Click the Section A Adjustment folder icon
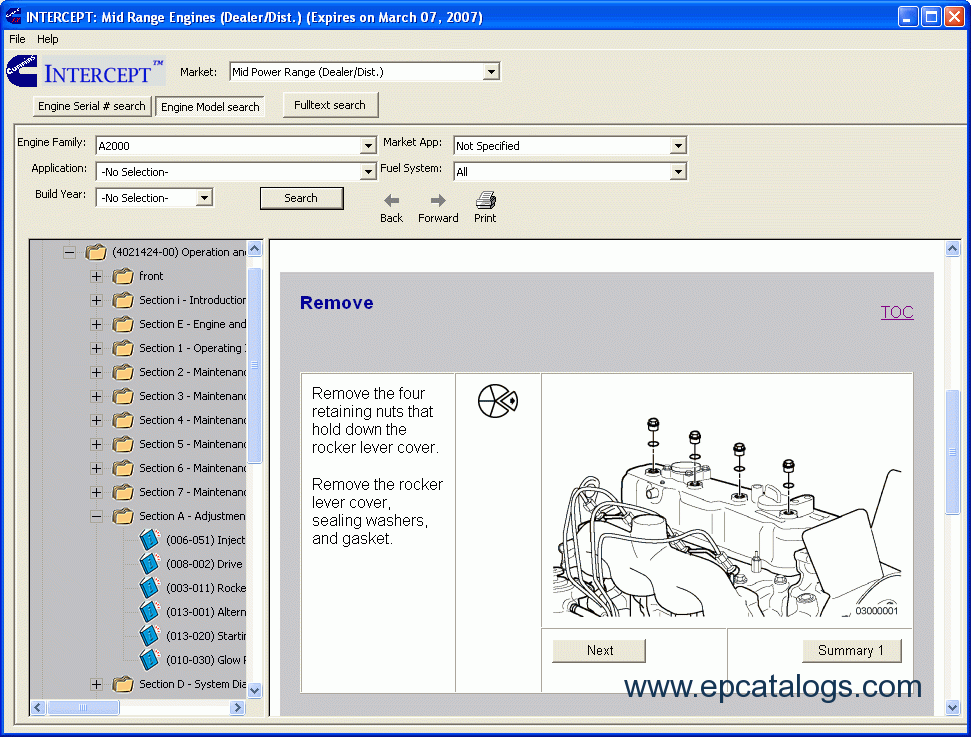 click(123, 516)
